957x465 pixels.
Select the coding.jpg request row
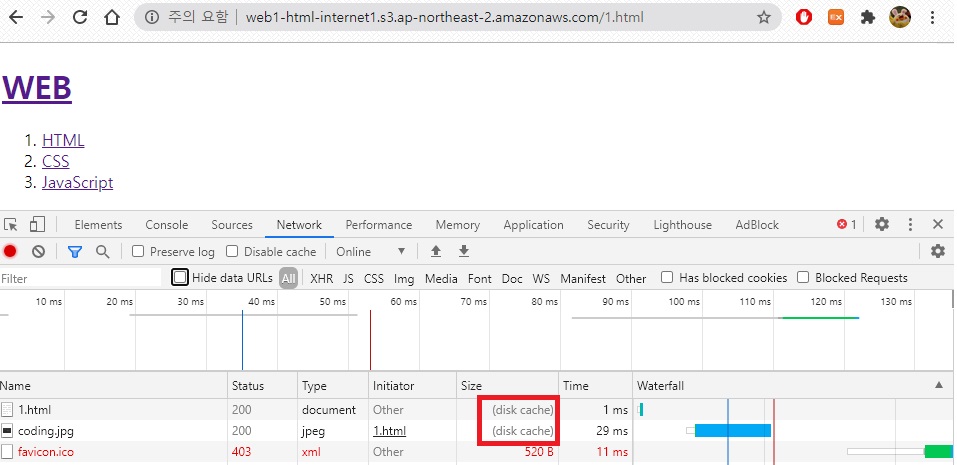[x=478, y=431]
